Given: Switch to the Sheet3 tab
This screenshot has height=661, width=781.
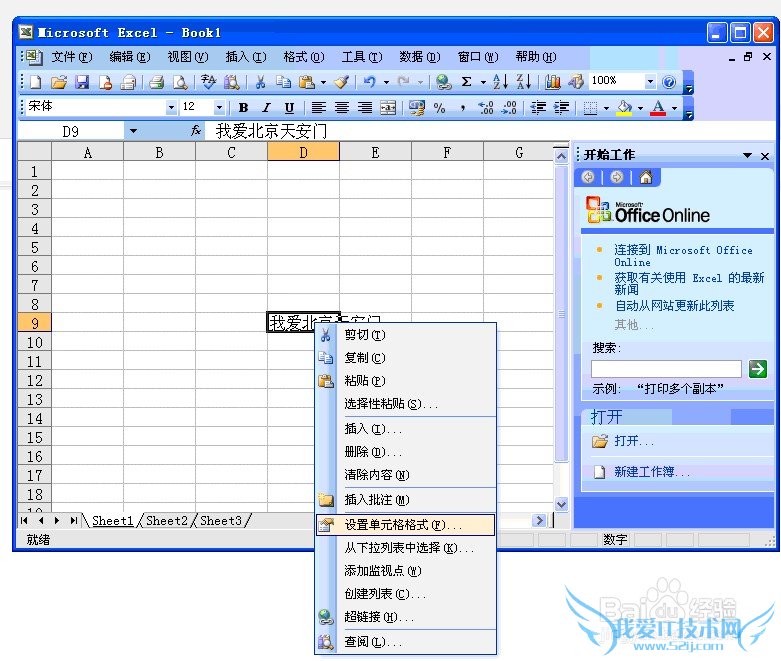Looking at the screenshot, I should coord(221,521).
